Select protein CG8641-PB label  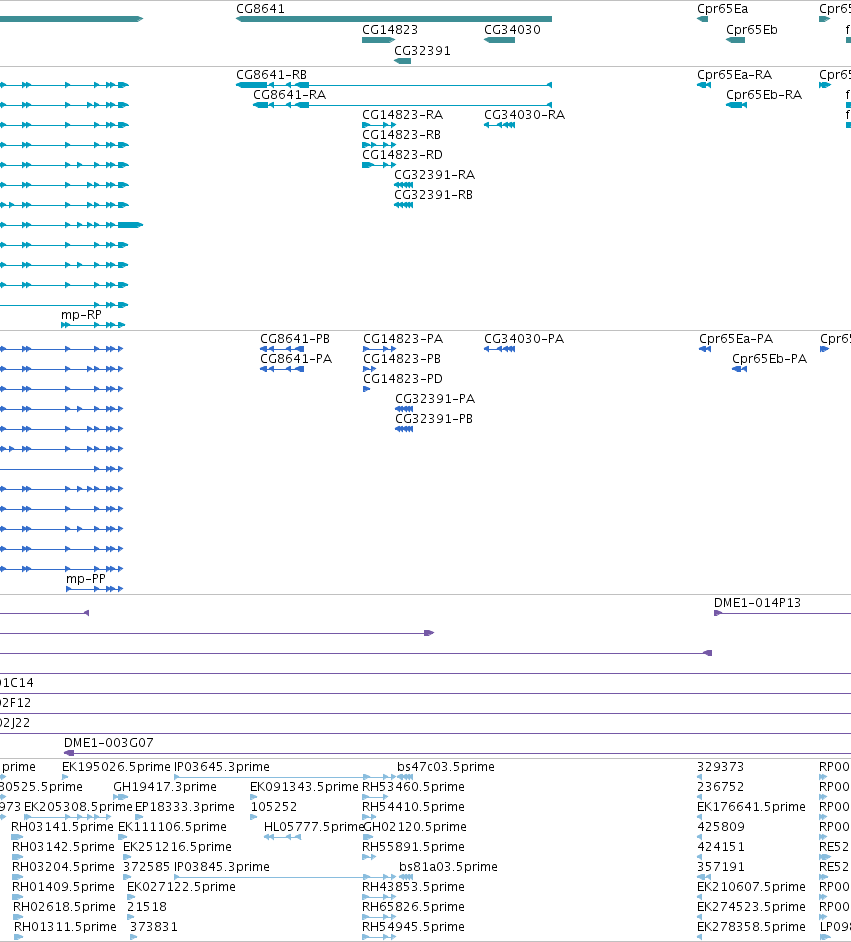(x=295, y=339)
